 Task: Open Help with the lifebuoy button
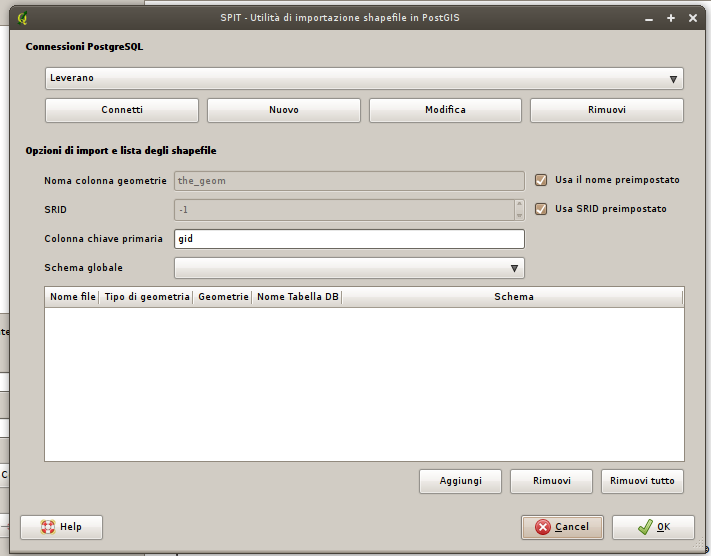tap(61, 527)
